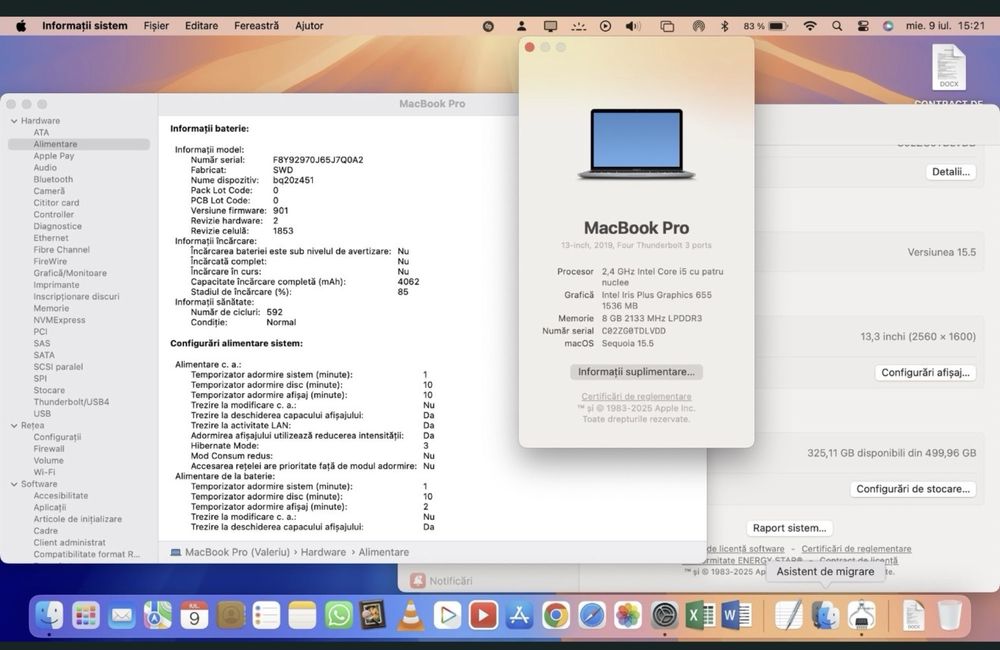This screenshot has height=650, width=1000.
Task: Open the Informații sistem menu
Action: point(85,26)
